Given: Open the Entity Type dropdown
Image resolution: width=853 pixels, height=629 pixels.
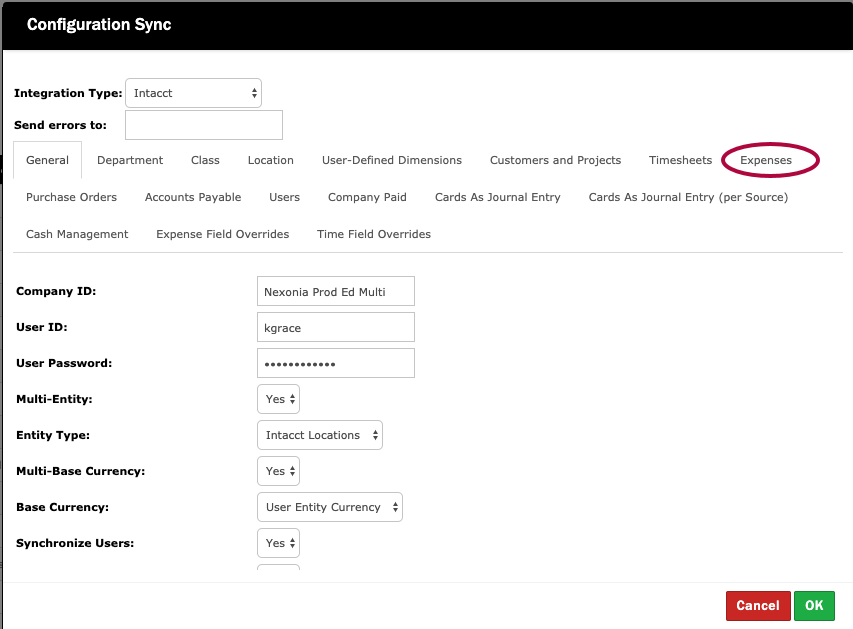Looking at the screenshot, I should click(x=320, y=435).
